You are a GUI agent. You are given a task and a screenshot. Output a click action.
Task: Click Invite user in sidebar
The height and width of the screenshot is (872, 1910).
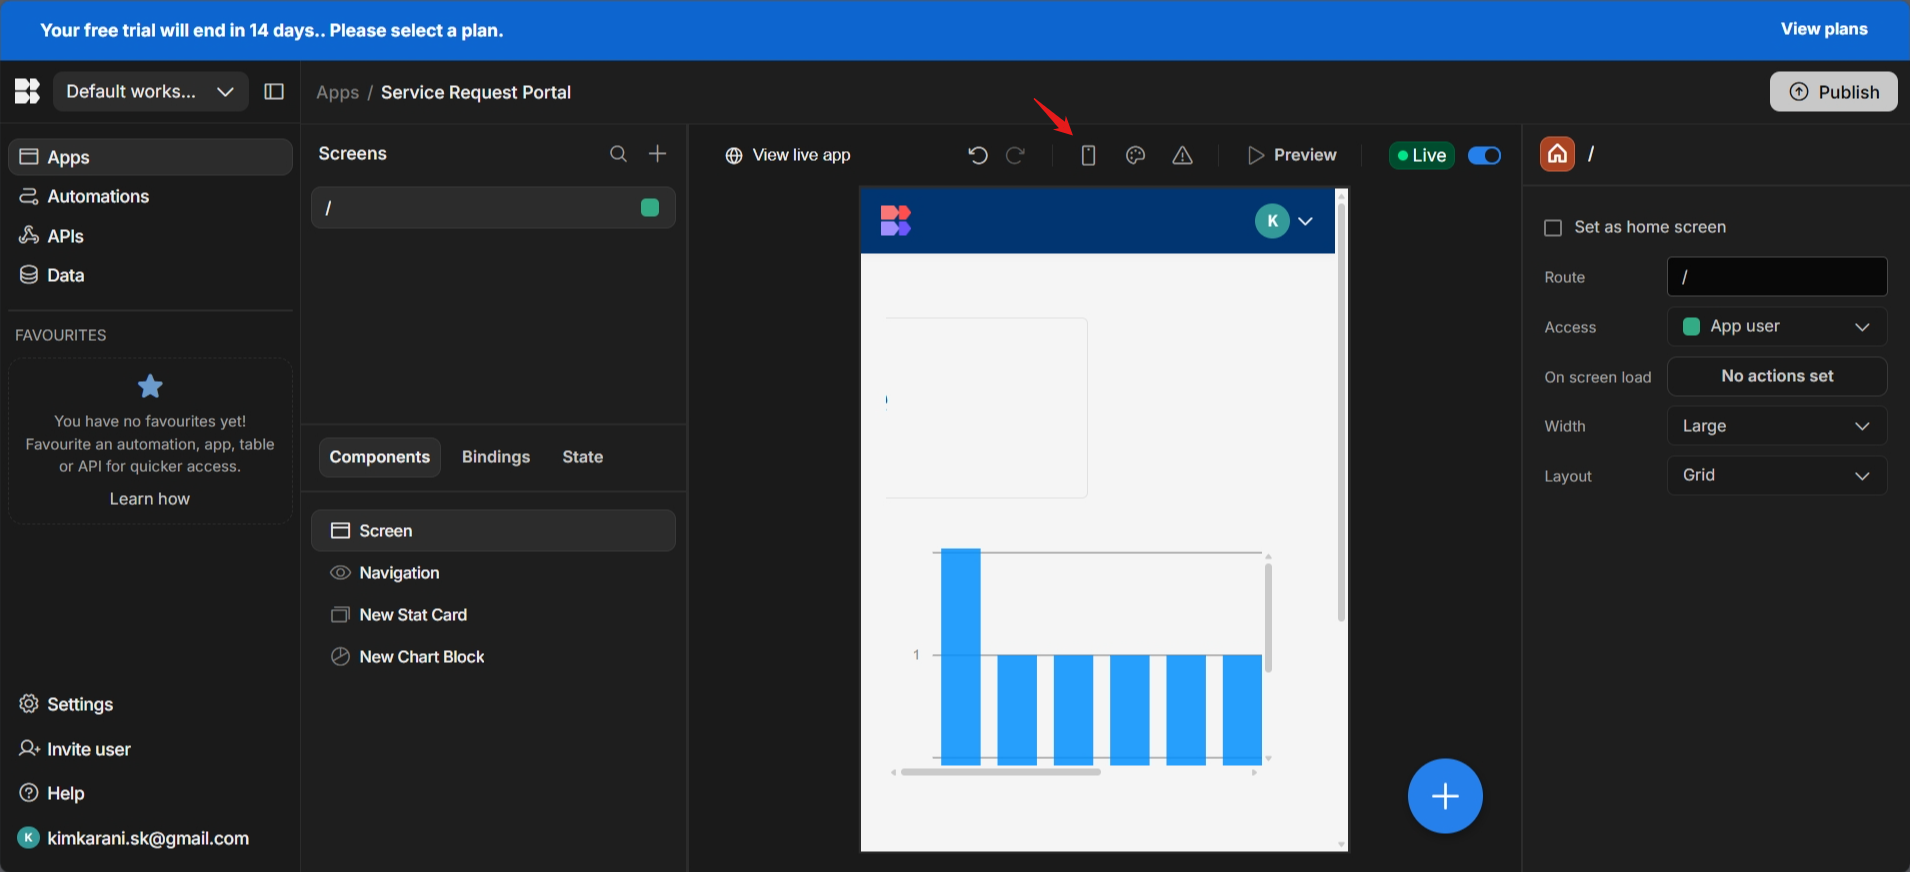[88, 749]
